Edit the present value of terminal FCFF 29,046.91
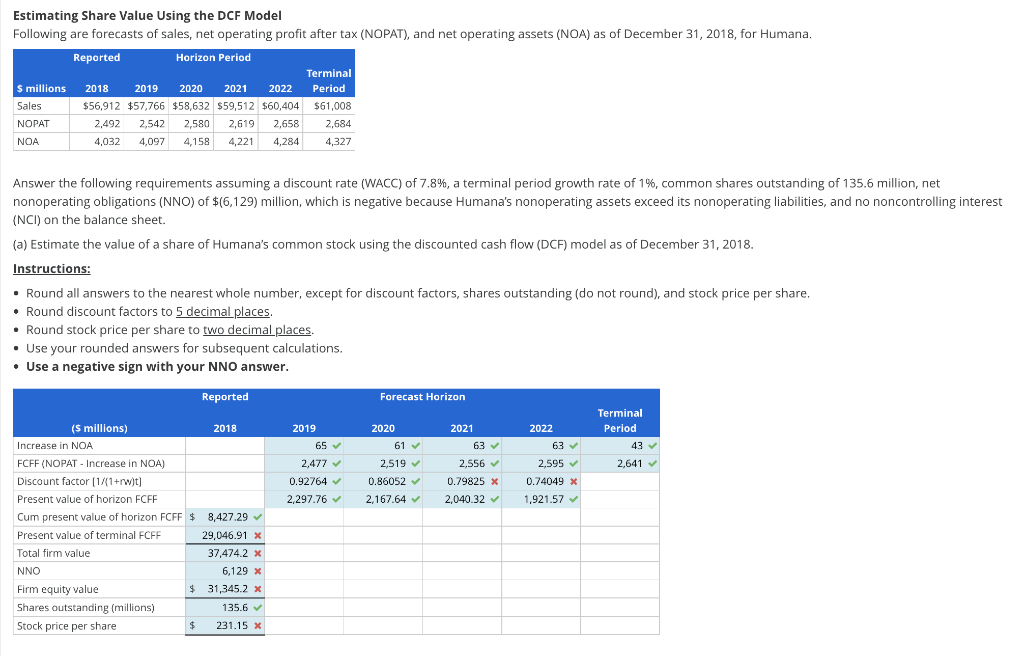 (225, 535)
